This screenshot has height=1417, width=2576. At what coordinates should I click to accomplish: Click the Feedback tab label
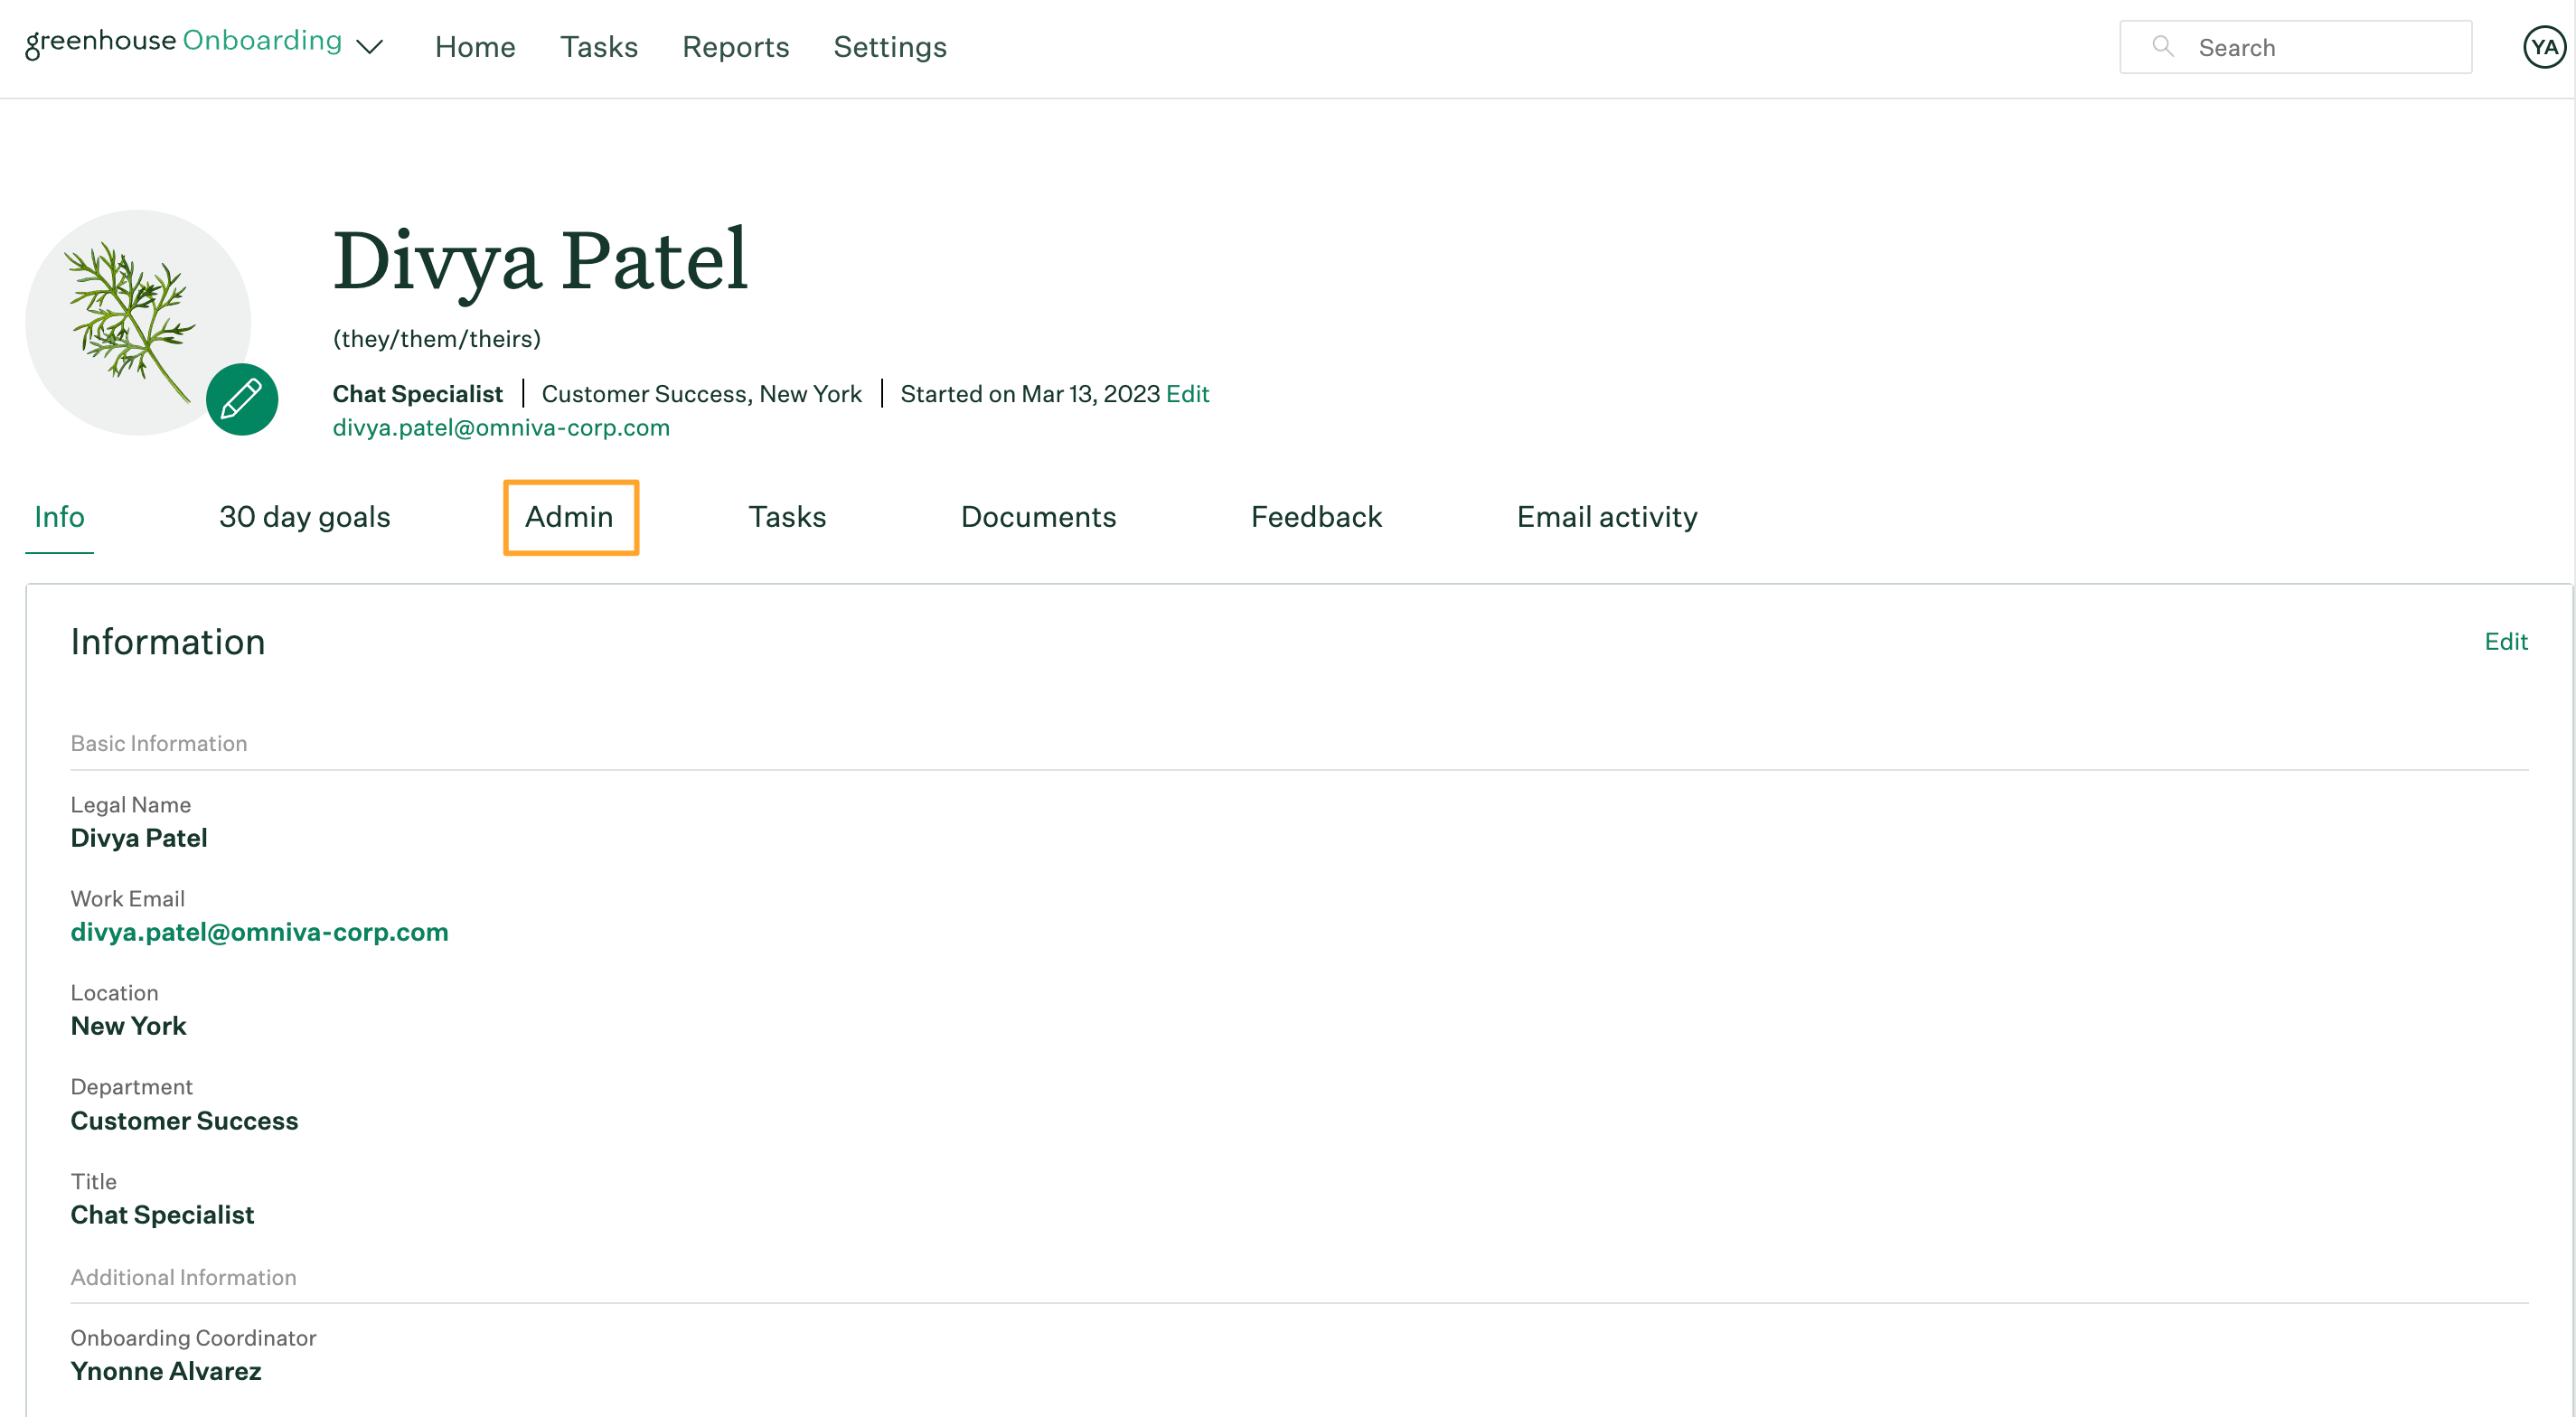tap(1318, 515)
